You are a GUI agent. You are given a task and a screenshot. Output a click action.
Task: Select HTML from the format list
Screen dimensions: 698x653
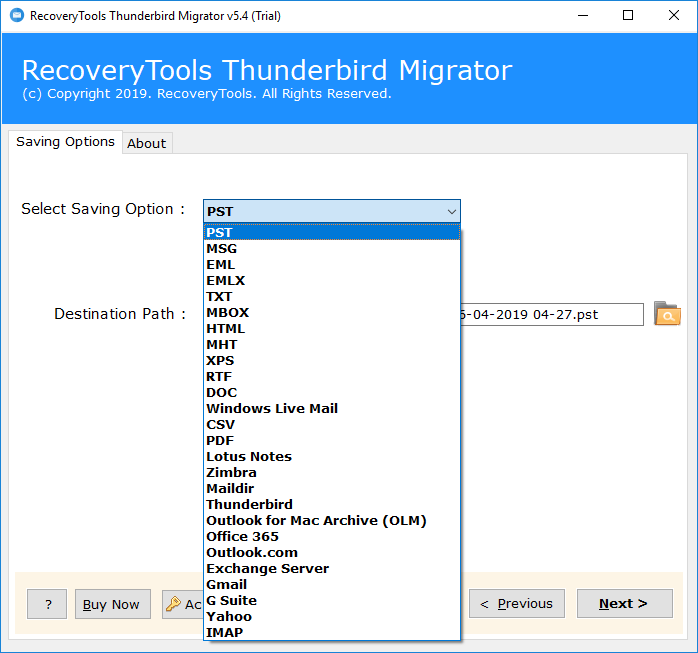332,329
